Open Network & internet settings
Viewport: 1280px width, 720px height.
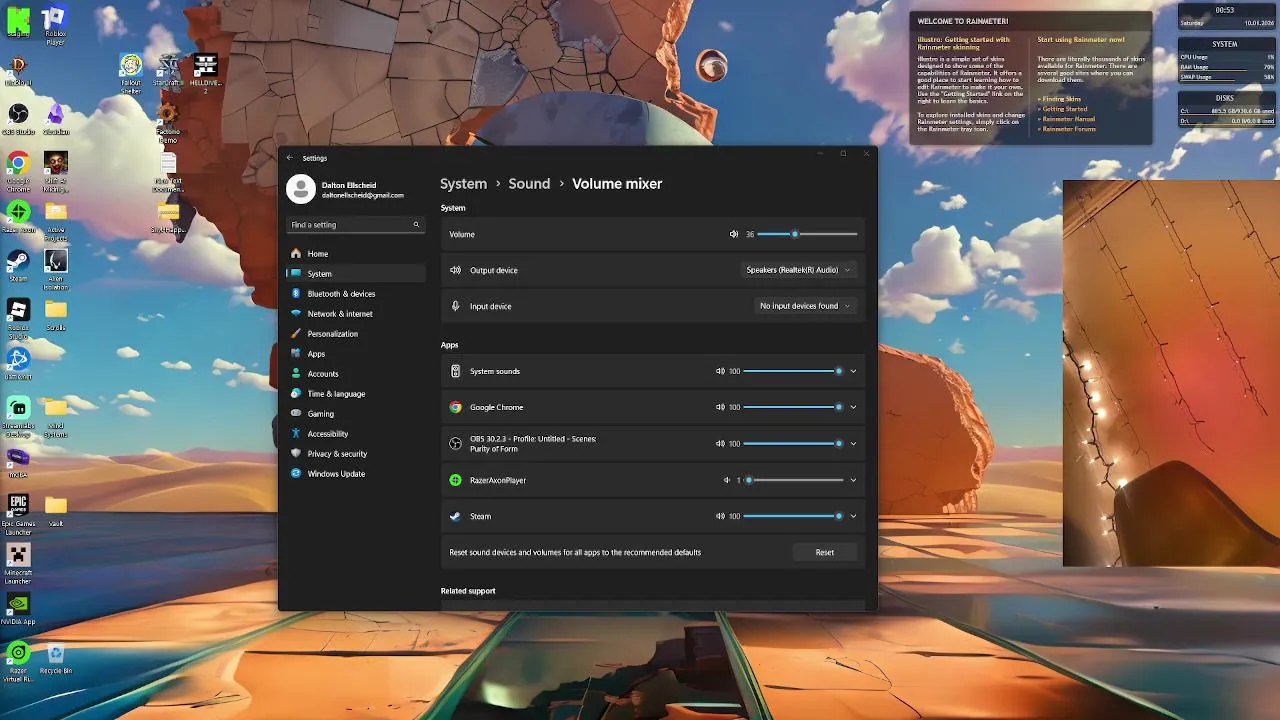click(356, 314)
